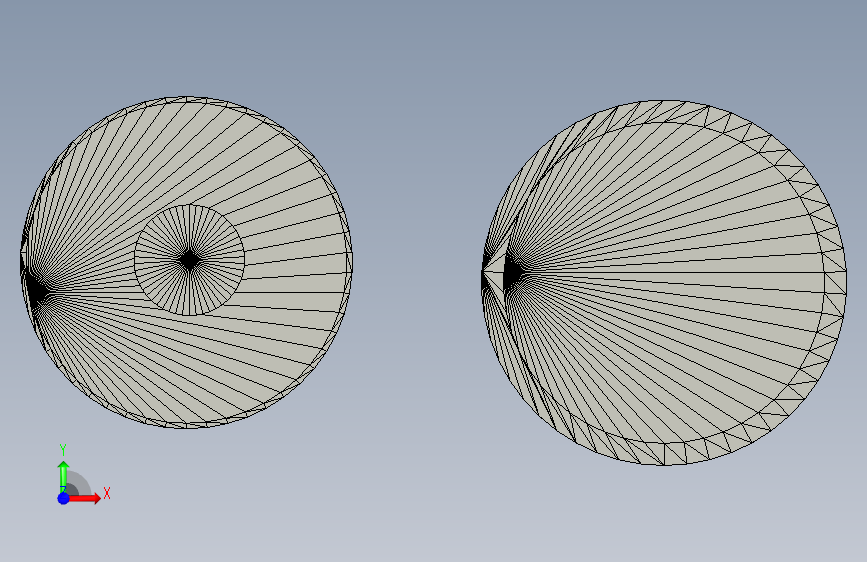
Task: Select the right meshed disc with triangulated rim
Action: 664,283
